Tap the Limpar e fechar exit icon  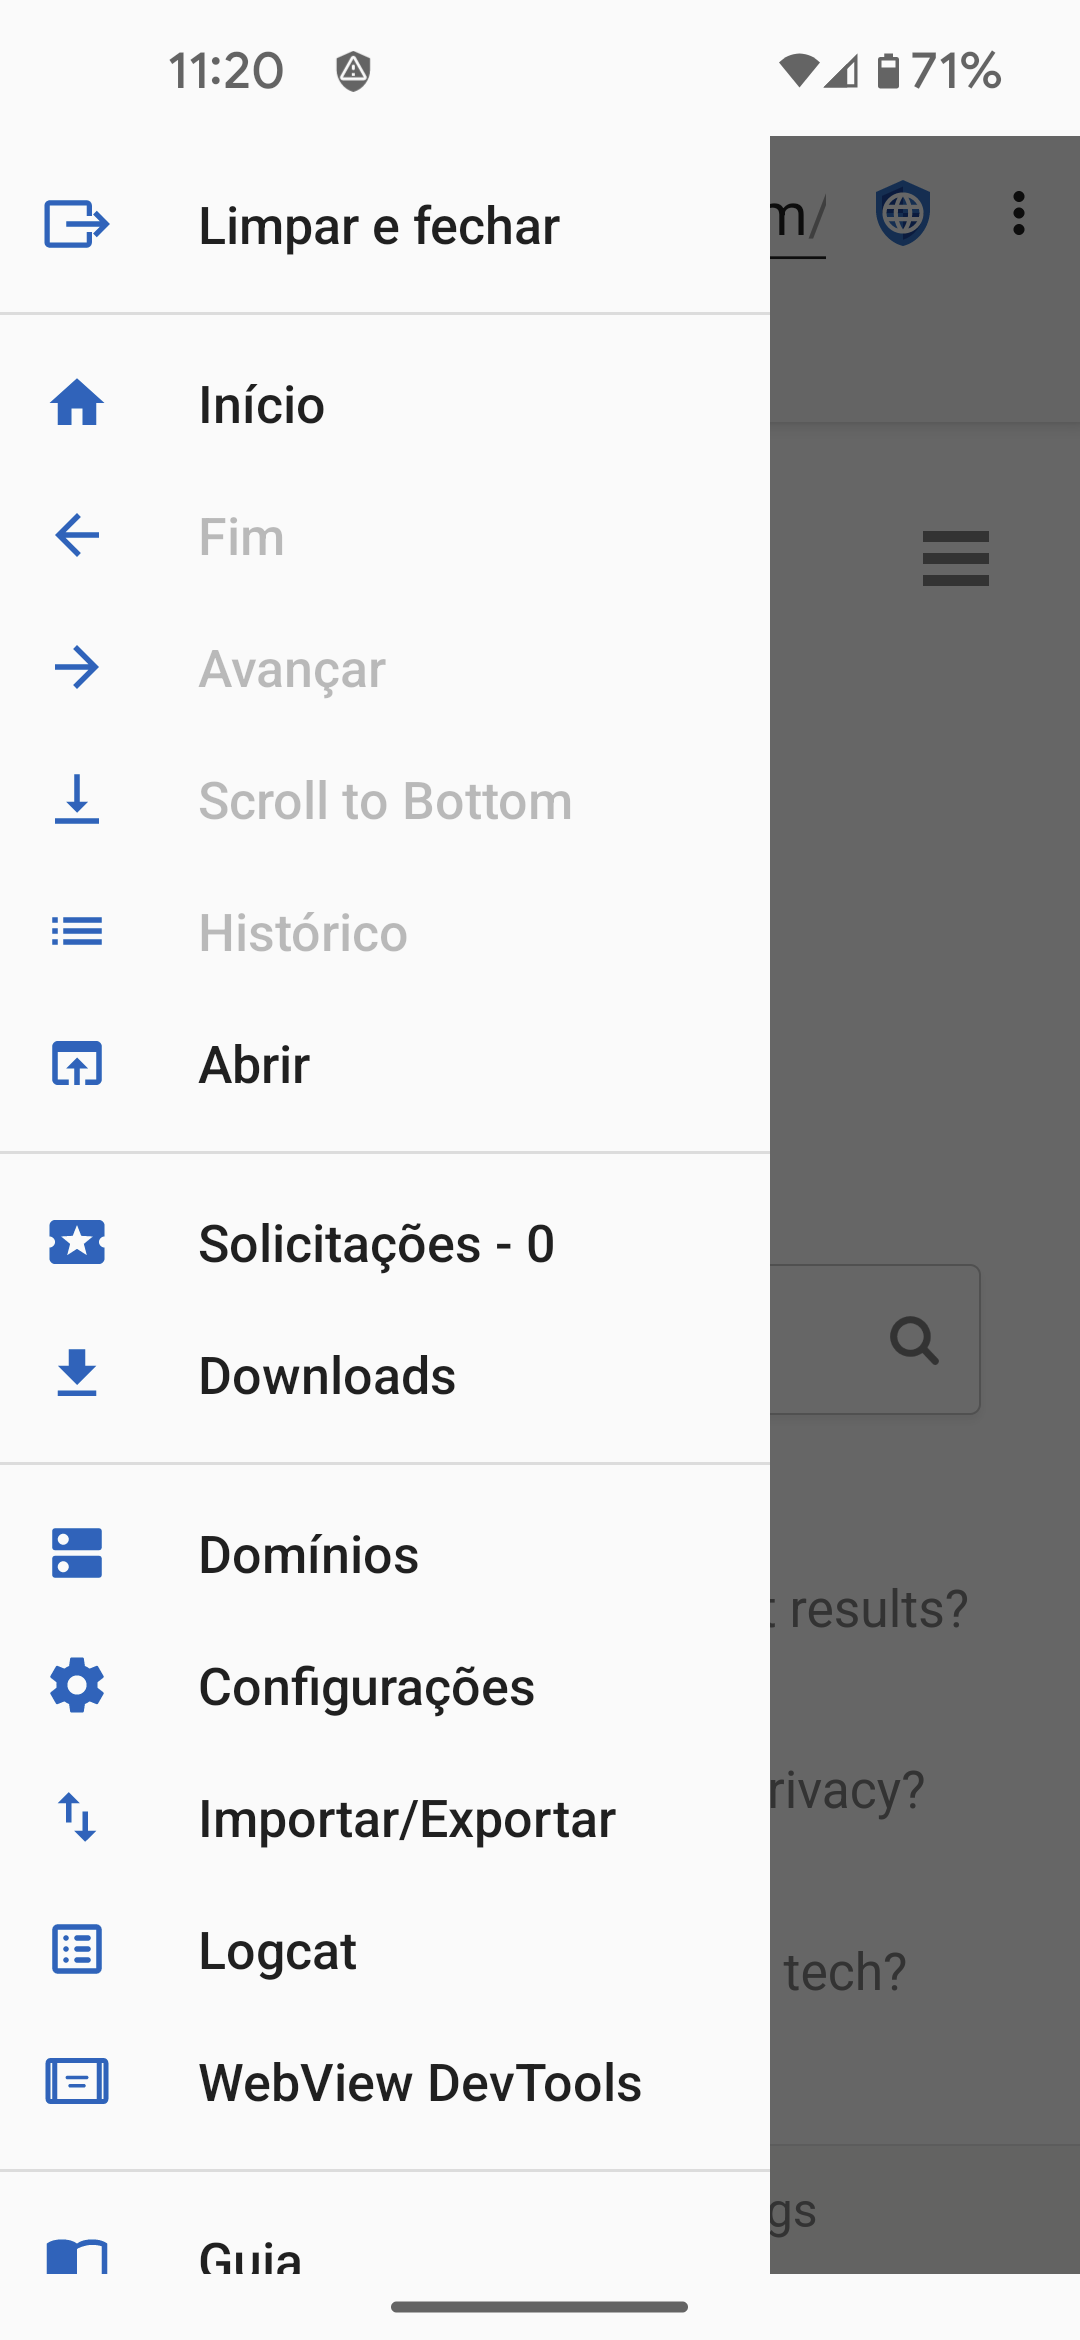[77, 224]
